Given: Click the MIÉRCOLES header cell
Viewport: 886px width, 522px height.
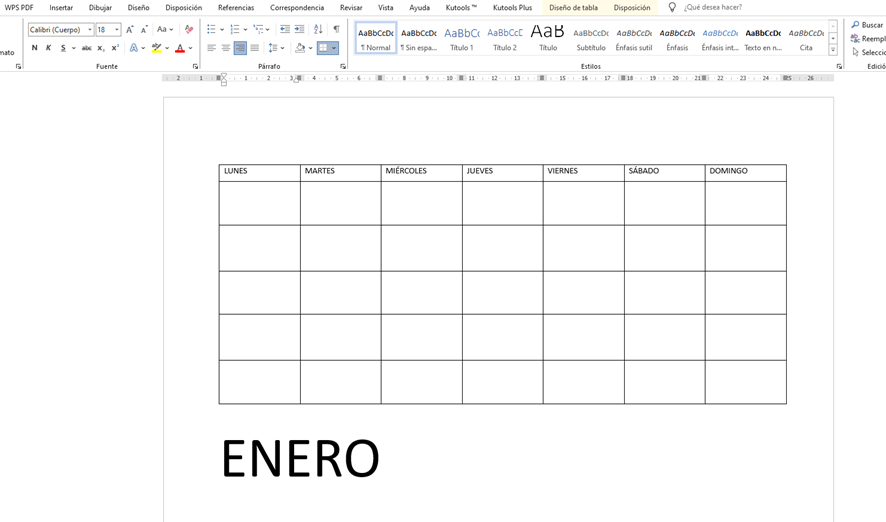Looking at the screenshot, I should tap(422, 172).
